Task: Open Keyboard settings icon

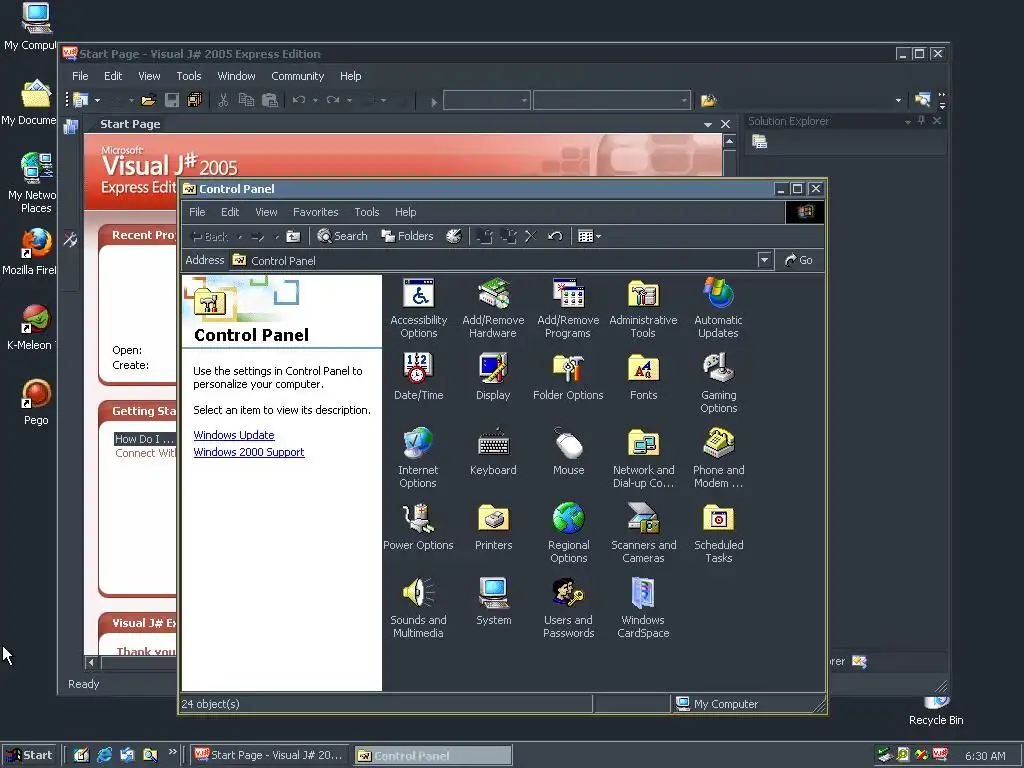Action: click(493, 451)
